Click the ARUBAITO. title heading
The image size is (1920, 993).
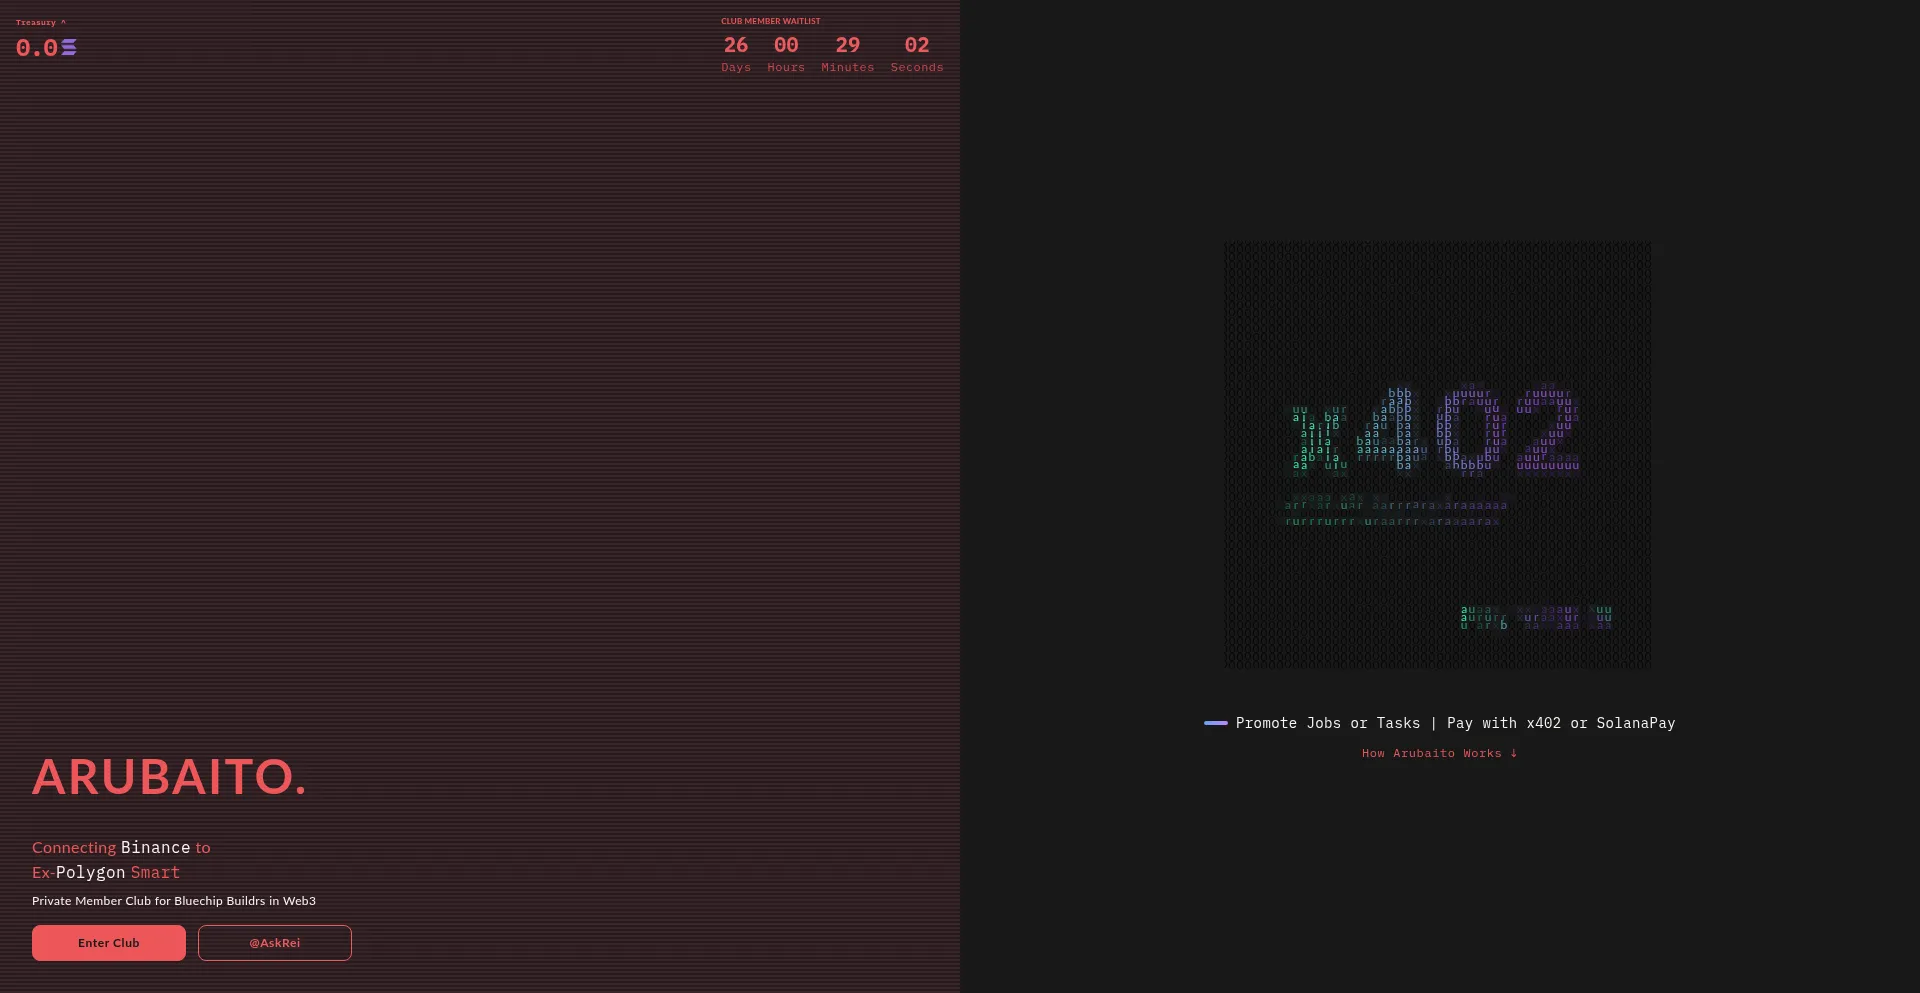(x=169, y=777)
